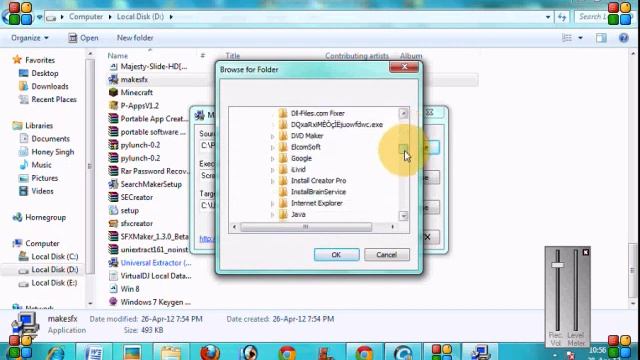Open the Desktop favorite in sidebar
The image size is (640, 360).
coord(44,73)
